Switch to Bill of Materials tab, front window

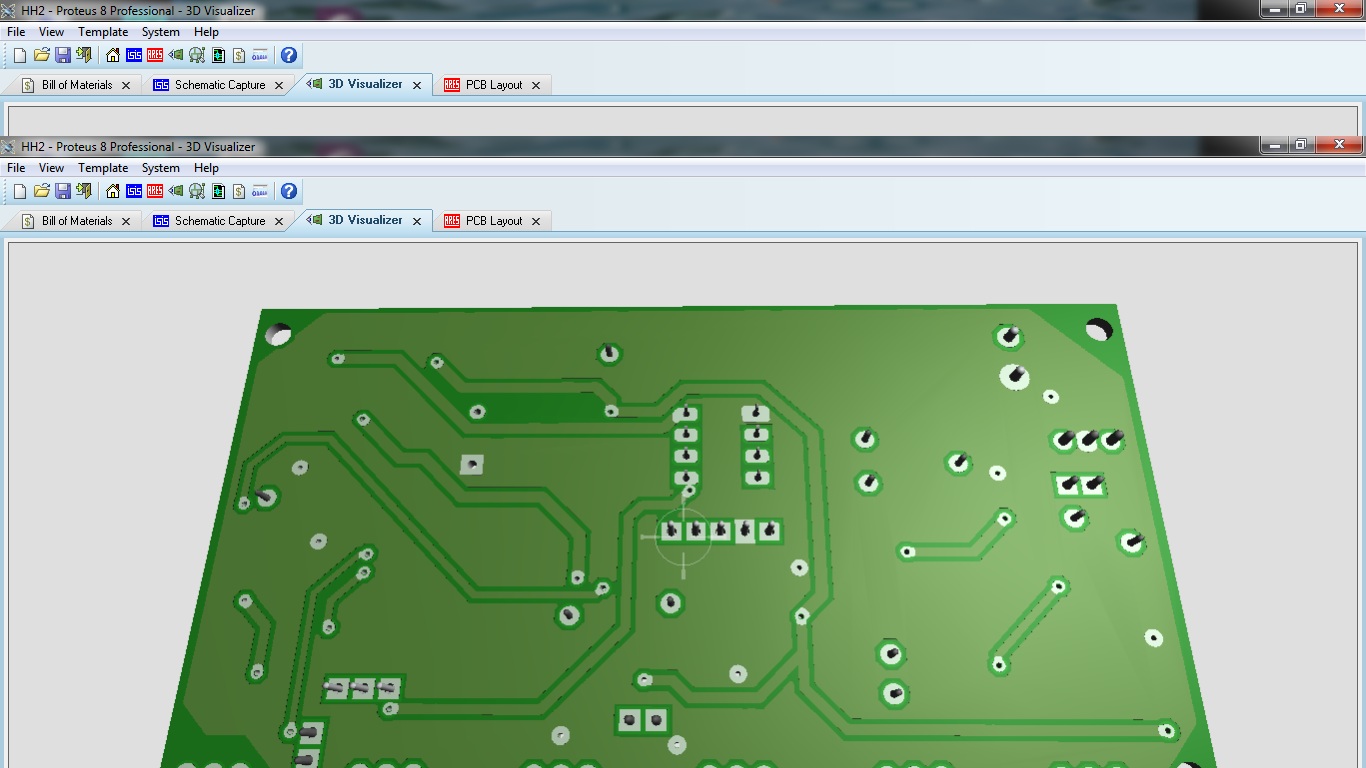tap(76, 221)
